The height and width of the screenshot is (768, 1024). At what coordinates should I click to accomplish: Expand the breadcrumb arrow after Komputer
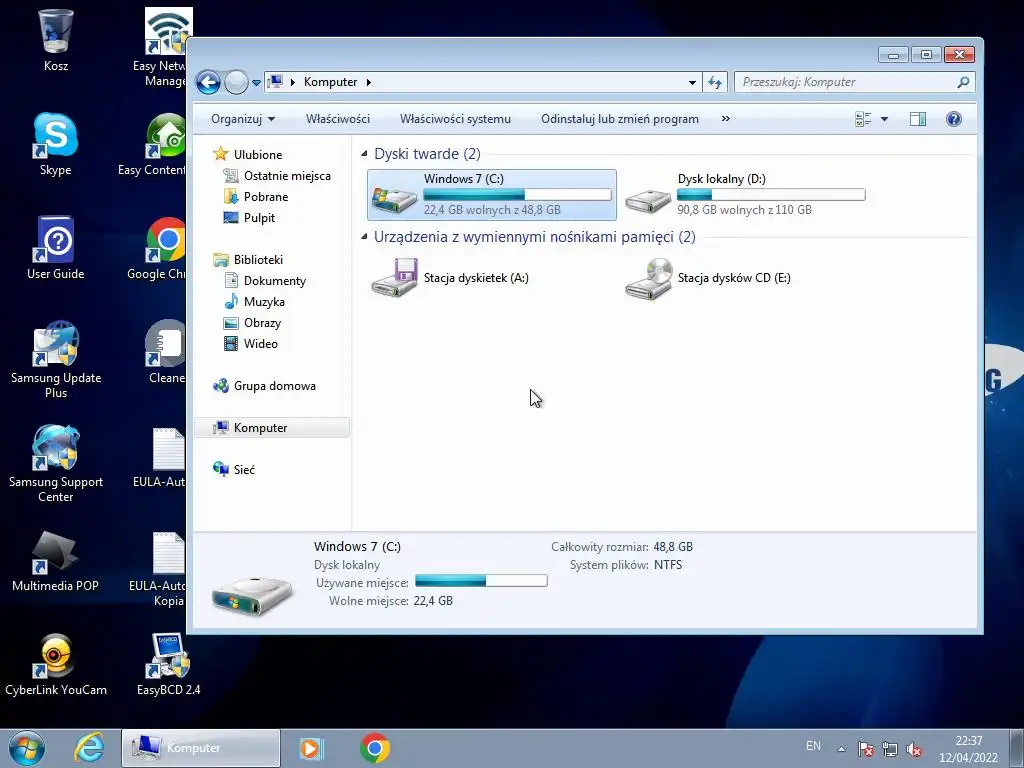pyautogui.click(x=368, y=82)
